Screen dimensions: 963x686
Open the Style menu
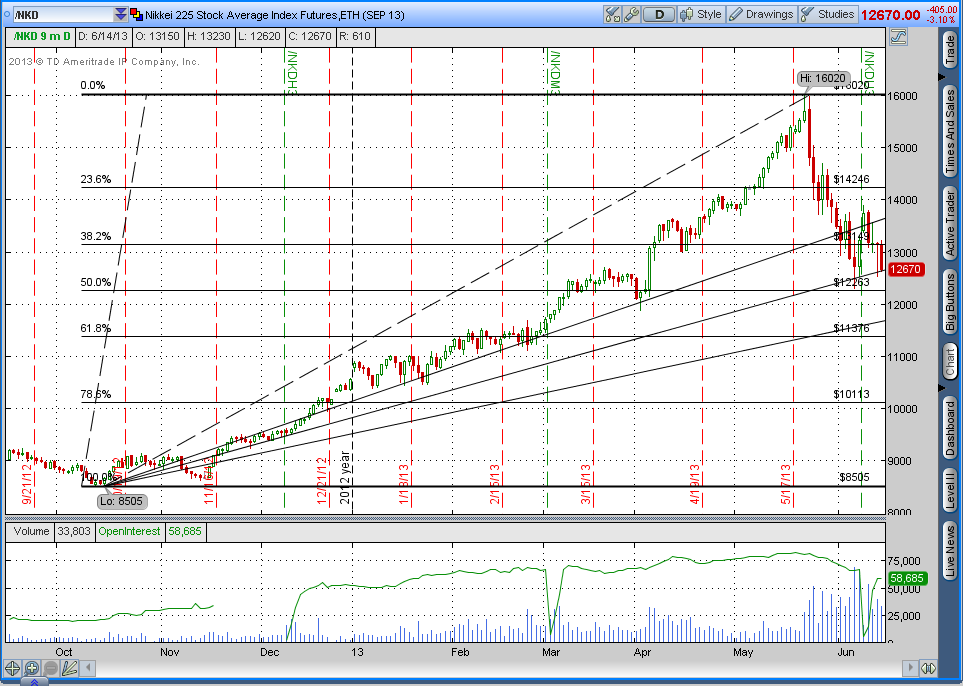(x=701, y=14)
